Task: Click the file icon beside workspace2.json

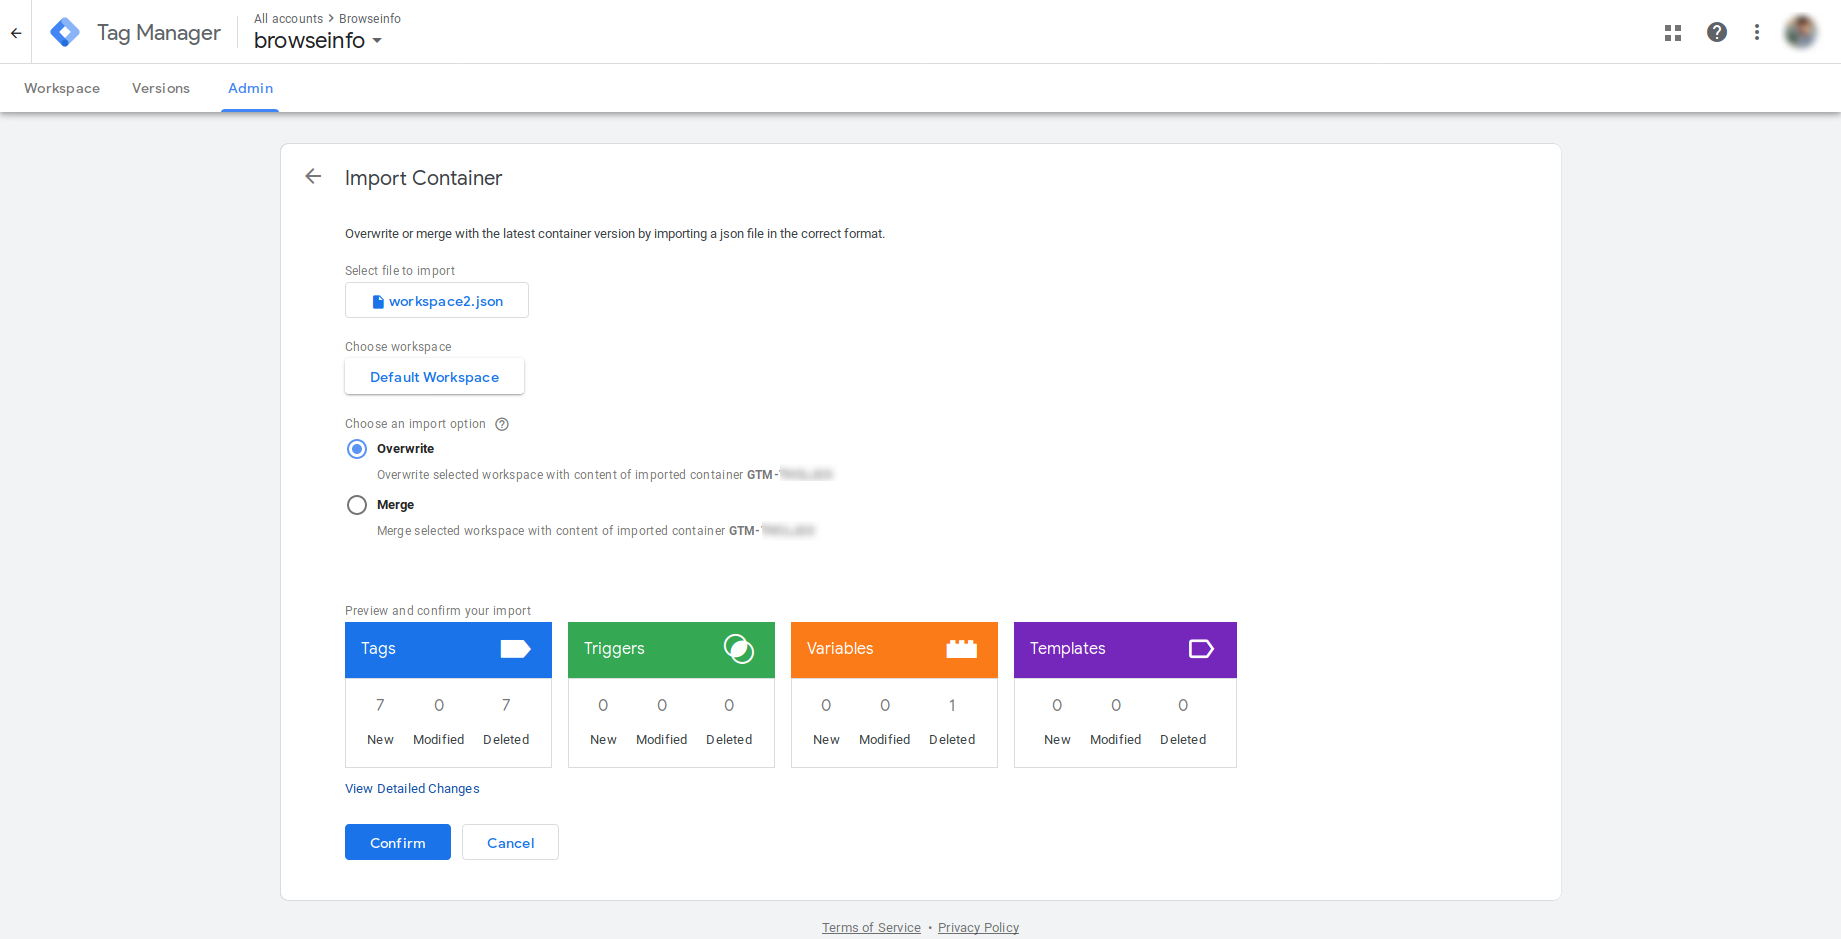Action: point(378,301)
